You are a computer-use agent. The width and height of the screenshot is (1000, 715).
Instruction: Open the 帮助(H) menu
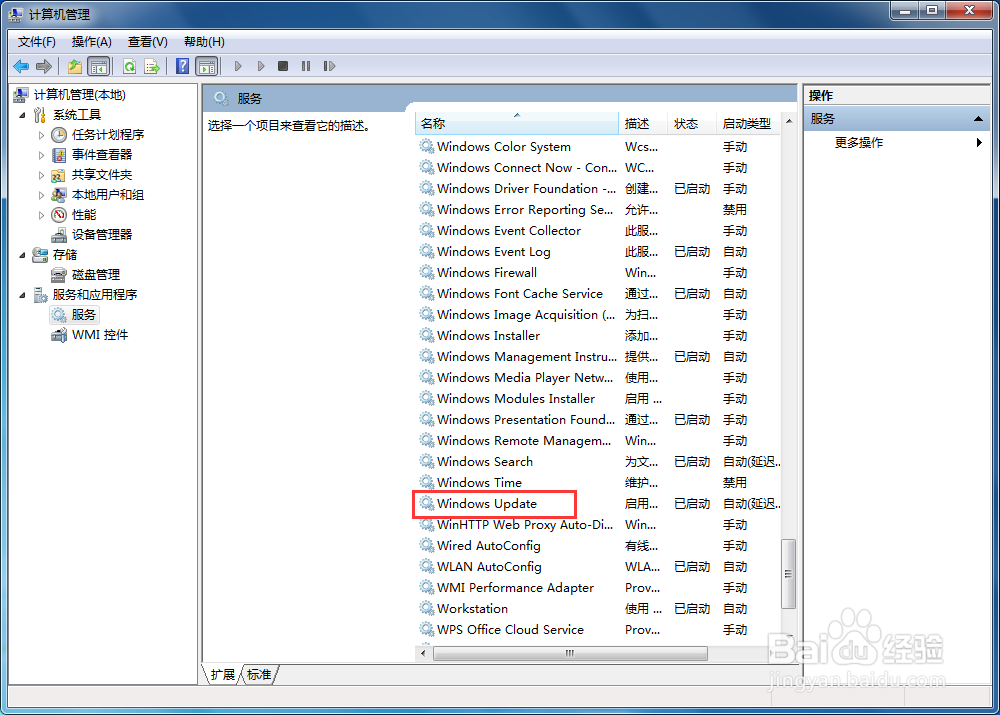pyautogui.click(x=204, y=42)
